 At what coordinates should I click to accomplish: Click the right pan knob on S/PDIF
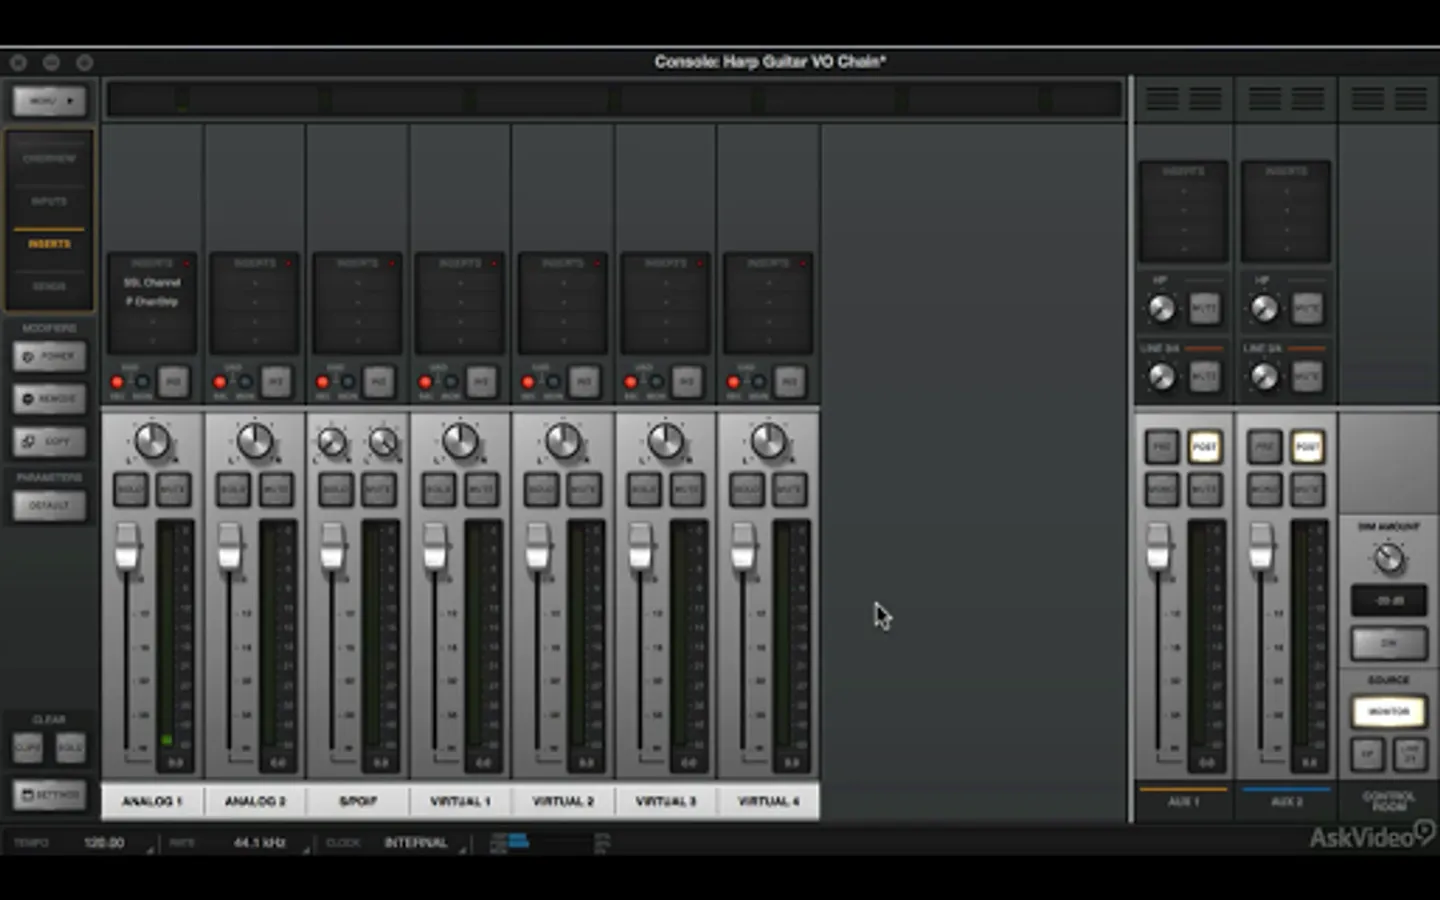[x=383, y=442]
